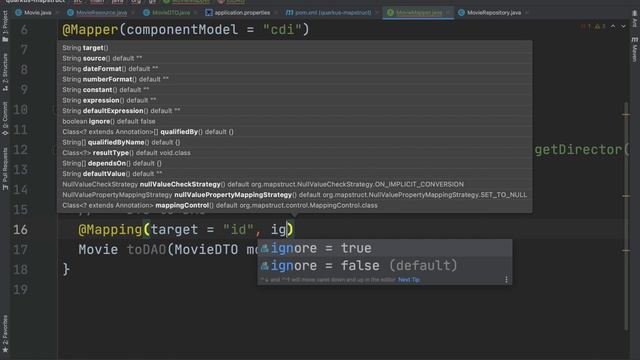Choose 'ignore = true' completion suggestion
The image size is (640, 360).
(384, 248)
